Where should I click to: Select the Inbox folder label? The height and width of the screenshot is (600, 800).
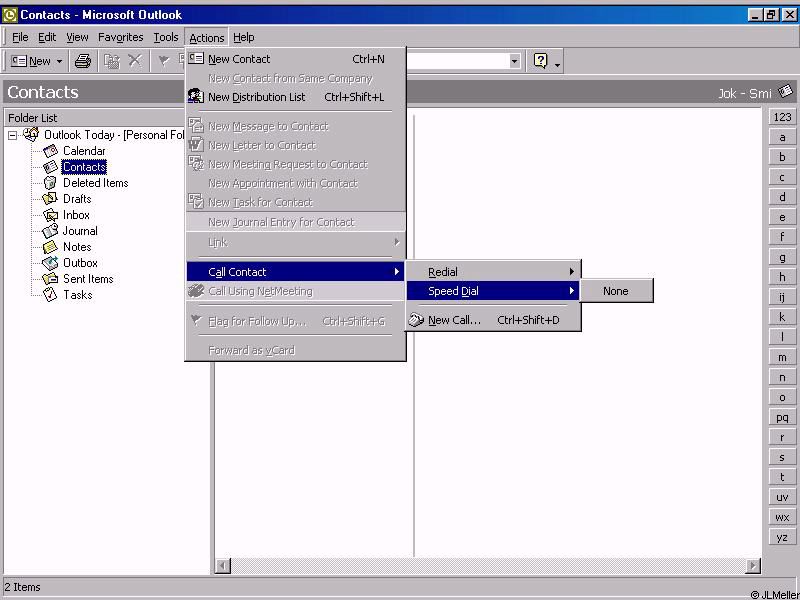(x=76, y=215)
